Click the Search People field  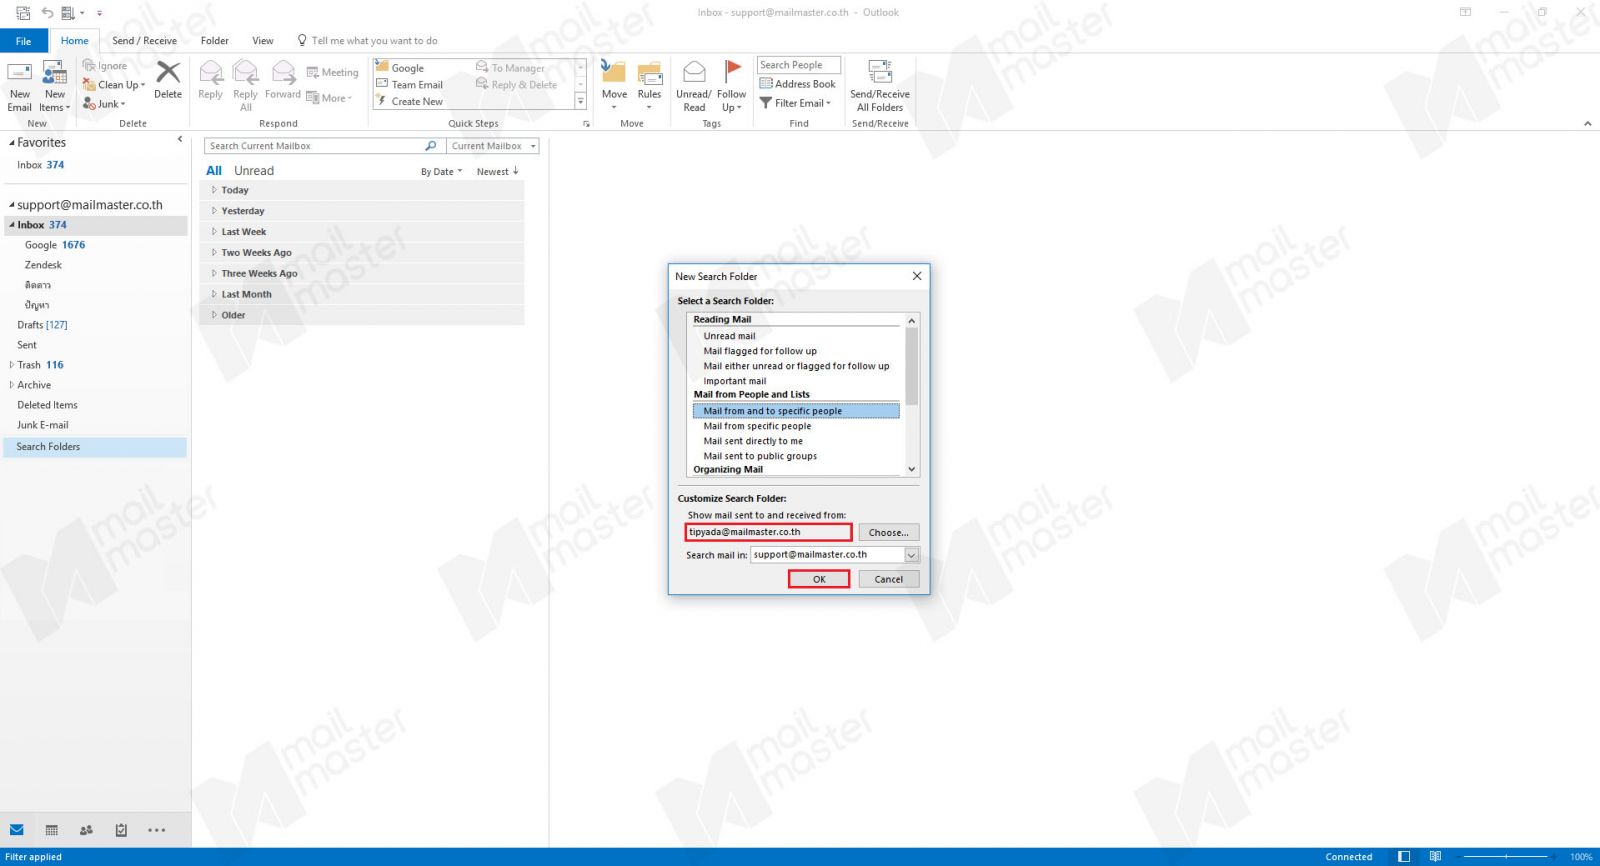coord(798,65)
